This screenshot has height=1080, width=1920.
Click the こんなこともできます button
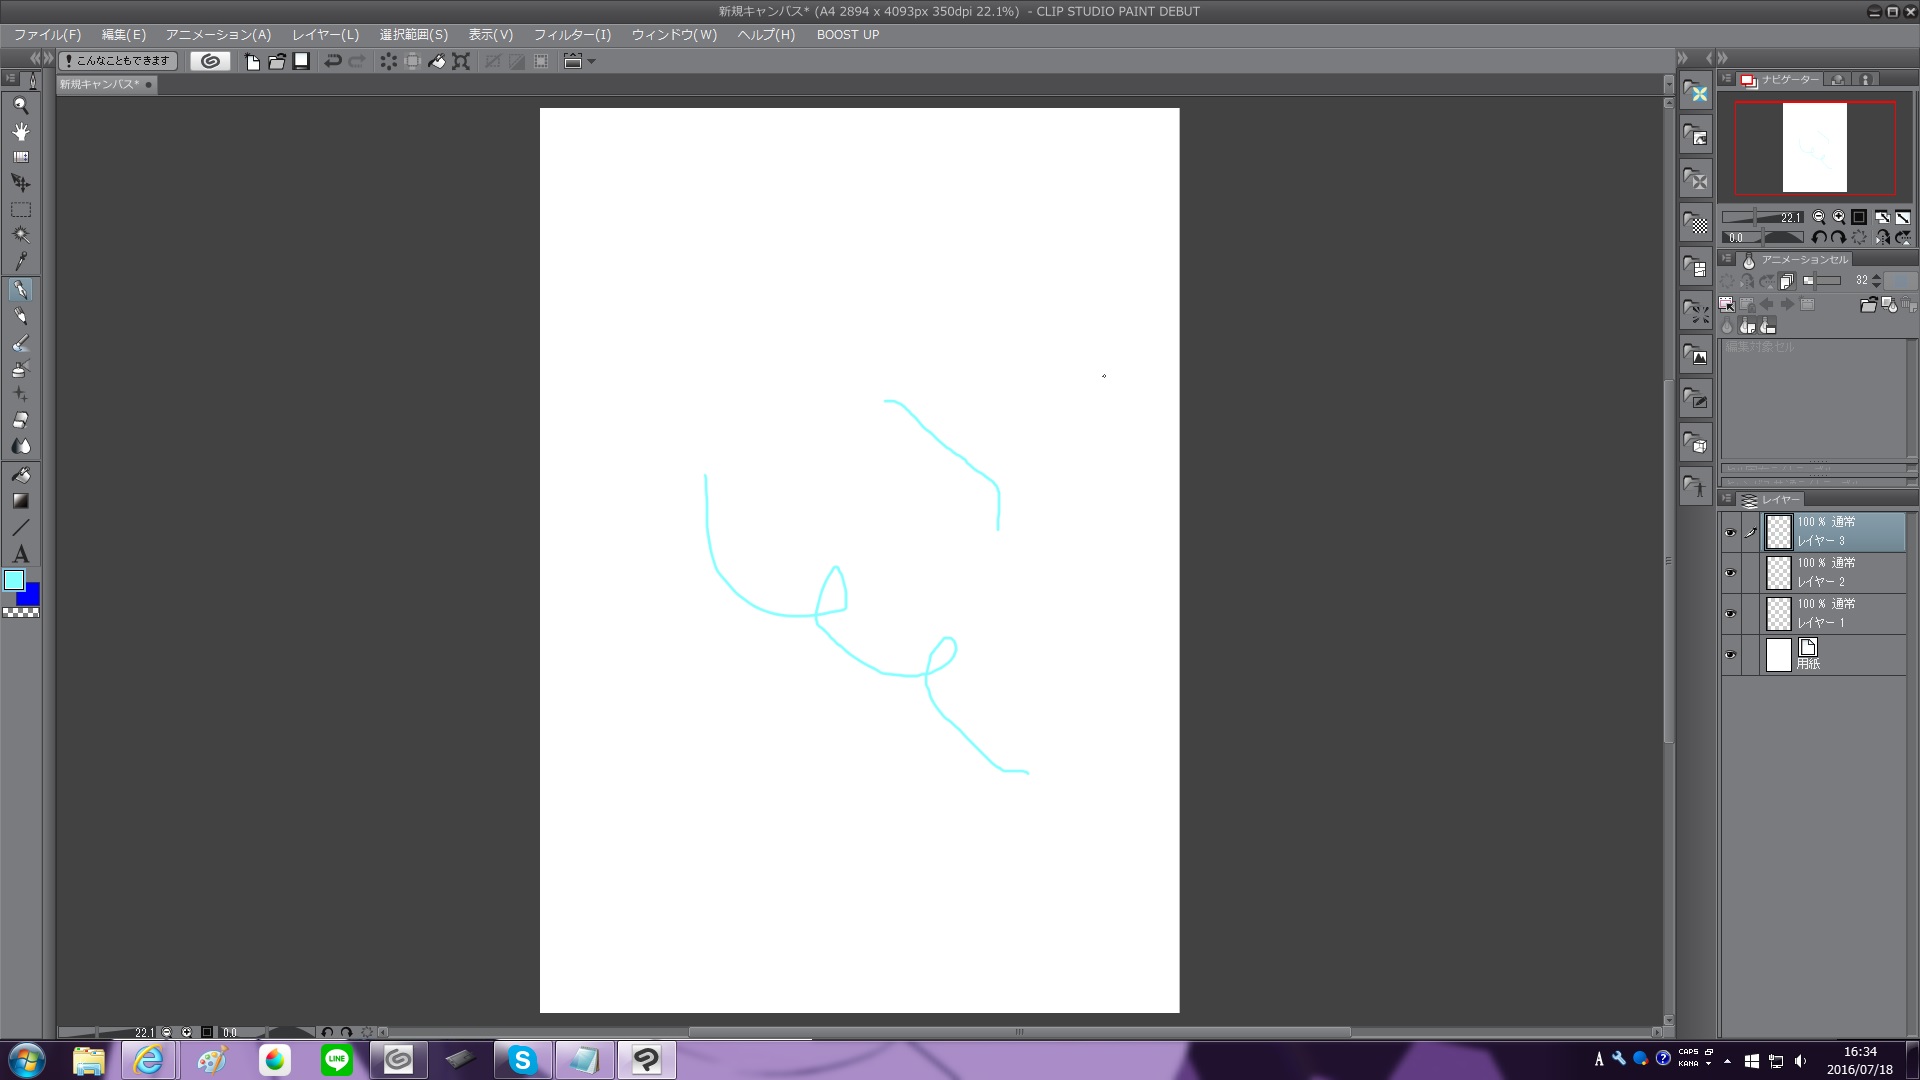[x=118, y=61]
